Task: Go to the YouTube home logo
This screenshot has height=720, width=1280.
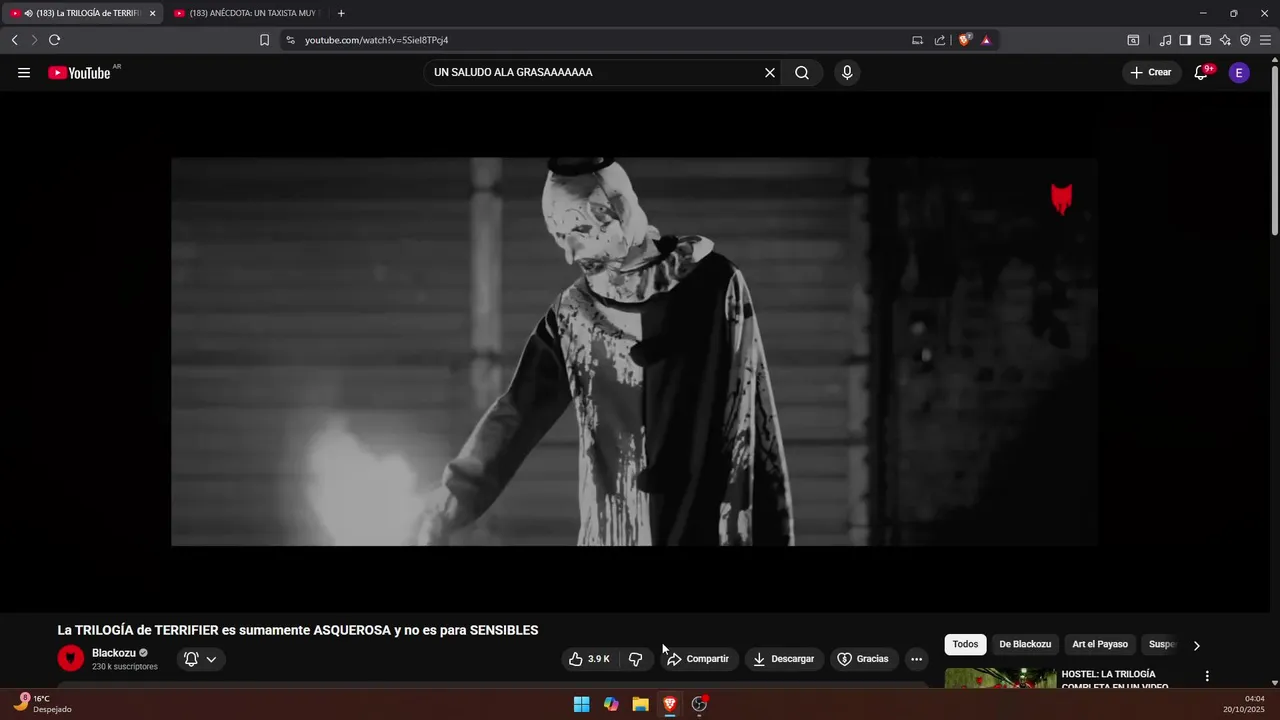Action: 79,72
